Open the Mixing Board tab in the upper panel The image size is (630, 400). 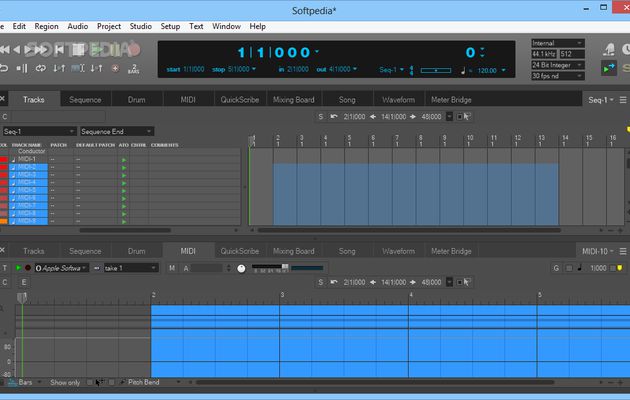pyautogui.click(x=294, y=100)
